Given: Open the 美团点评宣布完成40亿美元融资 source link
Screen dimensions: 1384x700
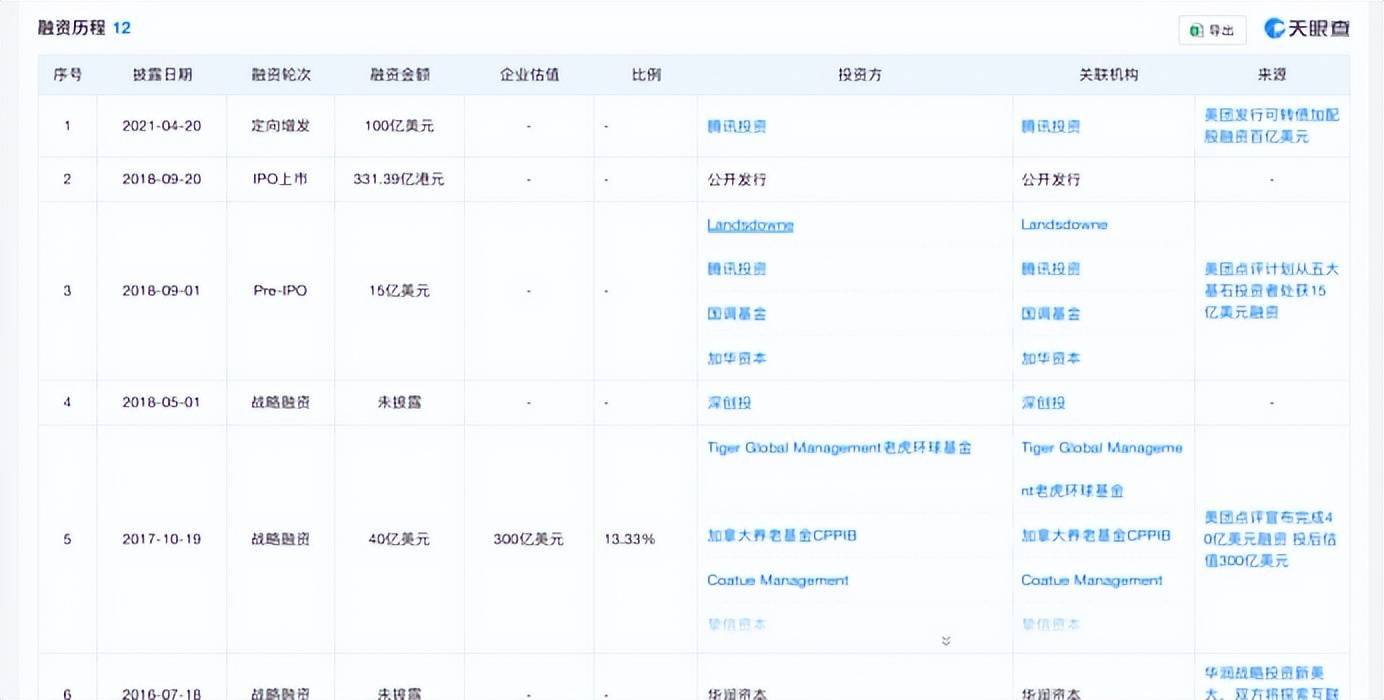Looking at the screenshot, I should (x=1271, y=539).
